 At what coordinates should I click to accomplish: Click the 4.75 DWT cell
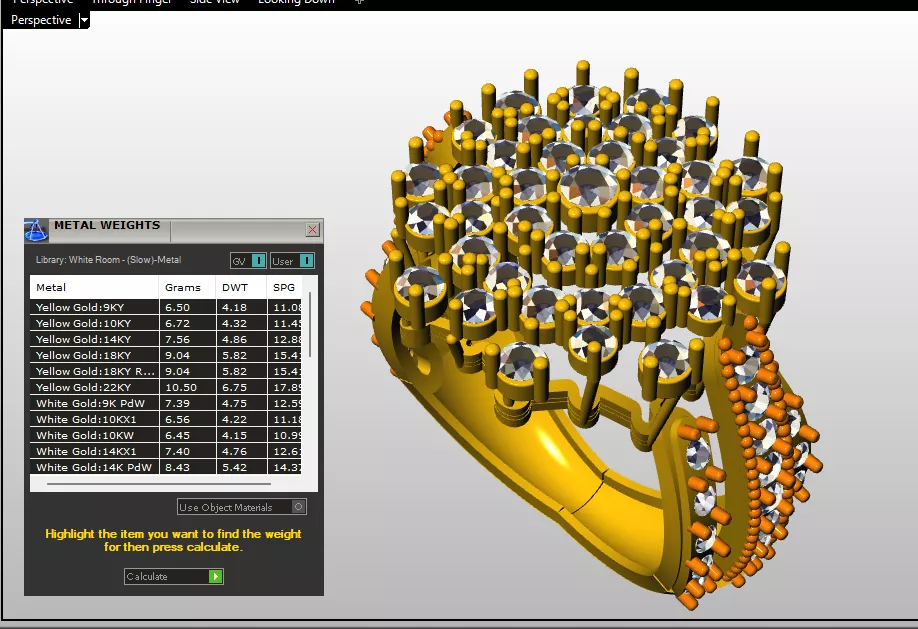tap(242, 404)
